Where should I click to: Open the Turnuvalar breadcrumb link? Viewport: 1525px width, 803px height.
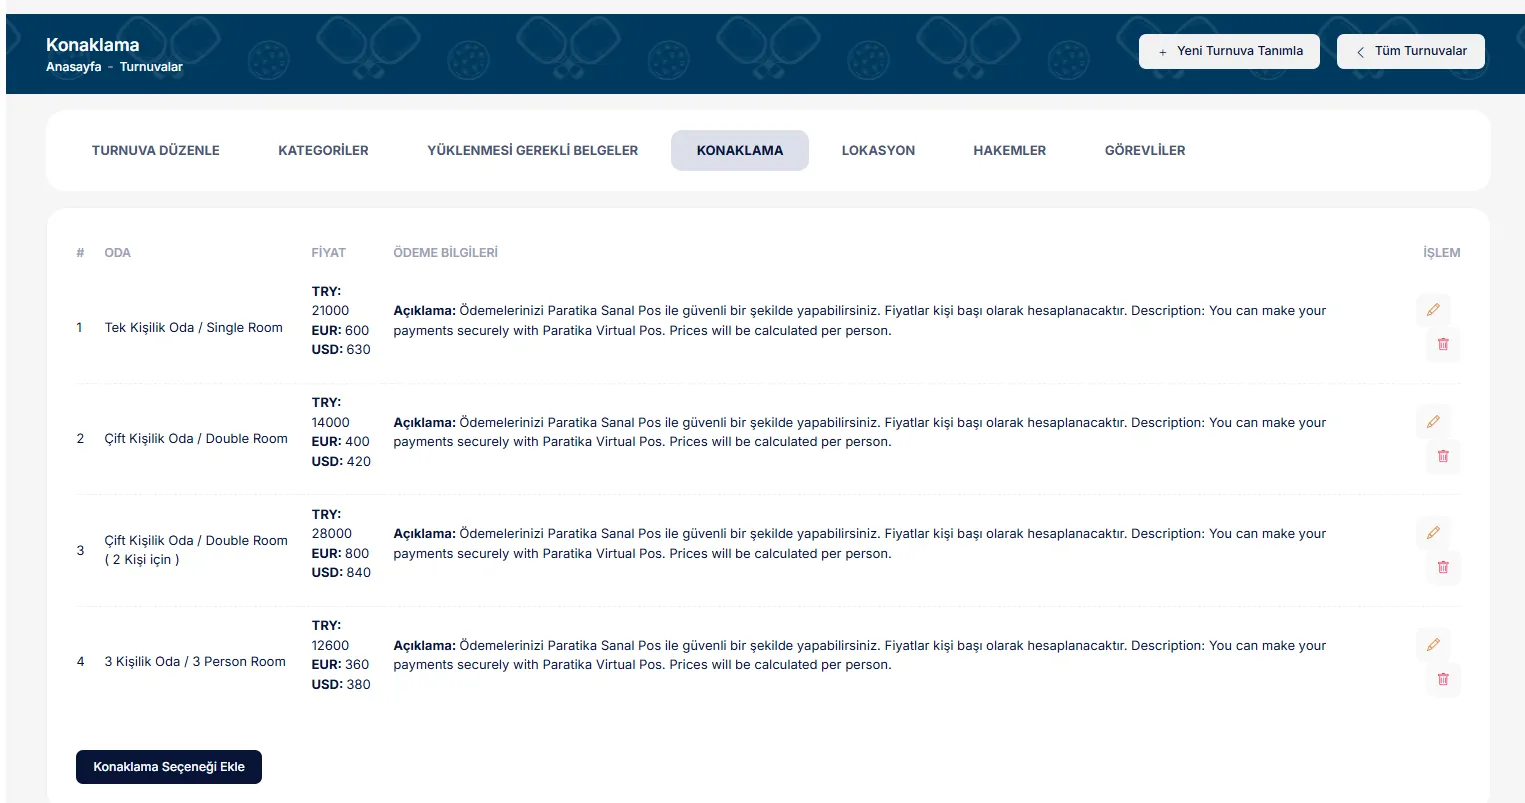coord(151,67)
